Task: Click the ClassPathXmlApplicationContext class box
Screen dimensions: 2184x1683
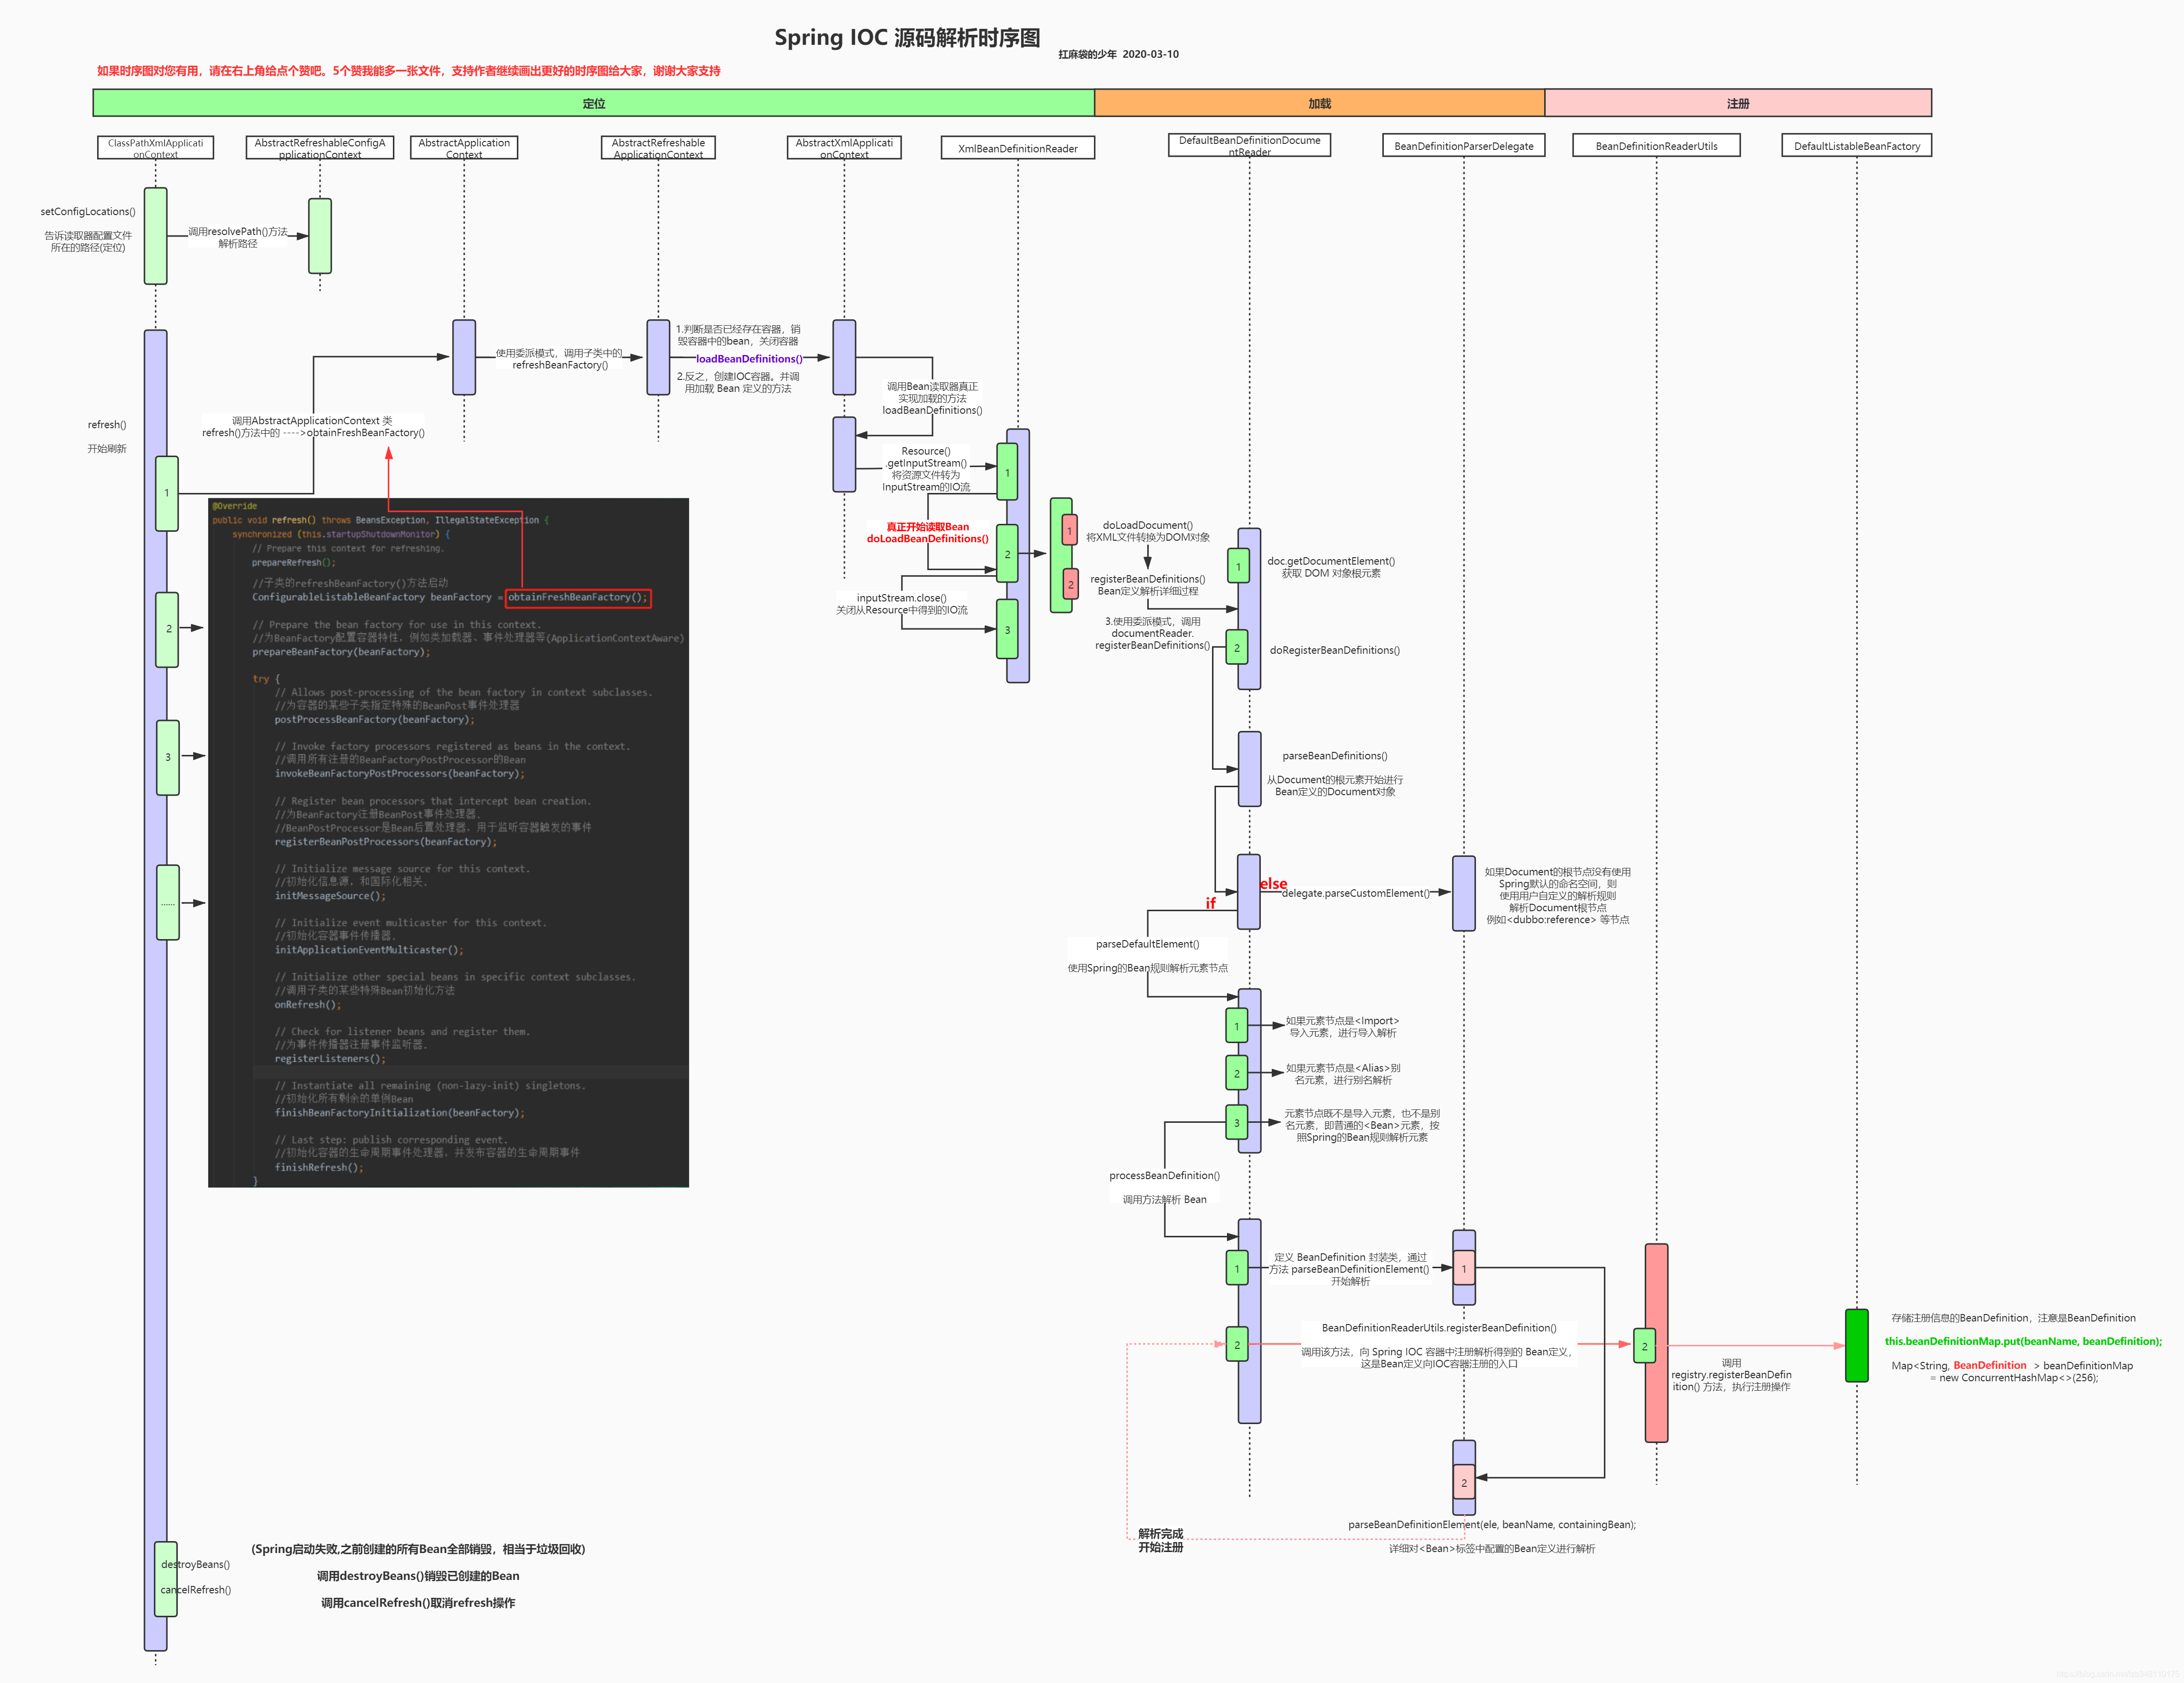Action: coord(155,148)
